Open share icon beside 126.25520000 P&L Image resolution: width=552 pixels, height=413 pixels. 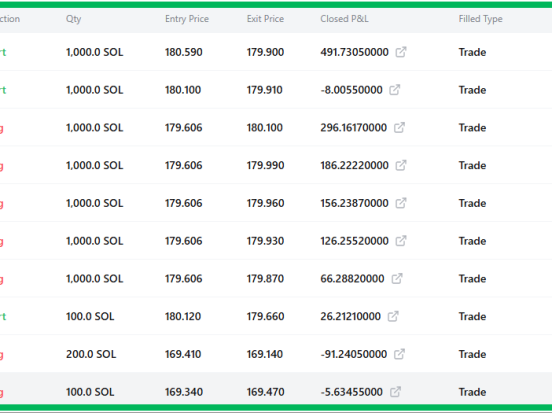[401, 241]
